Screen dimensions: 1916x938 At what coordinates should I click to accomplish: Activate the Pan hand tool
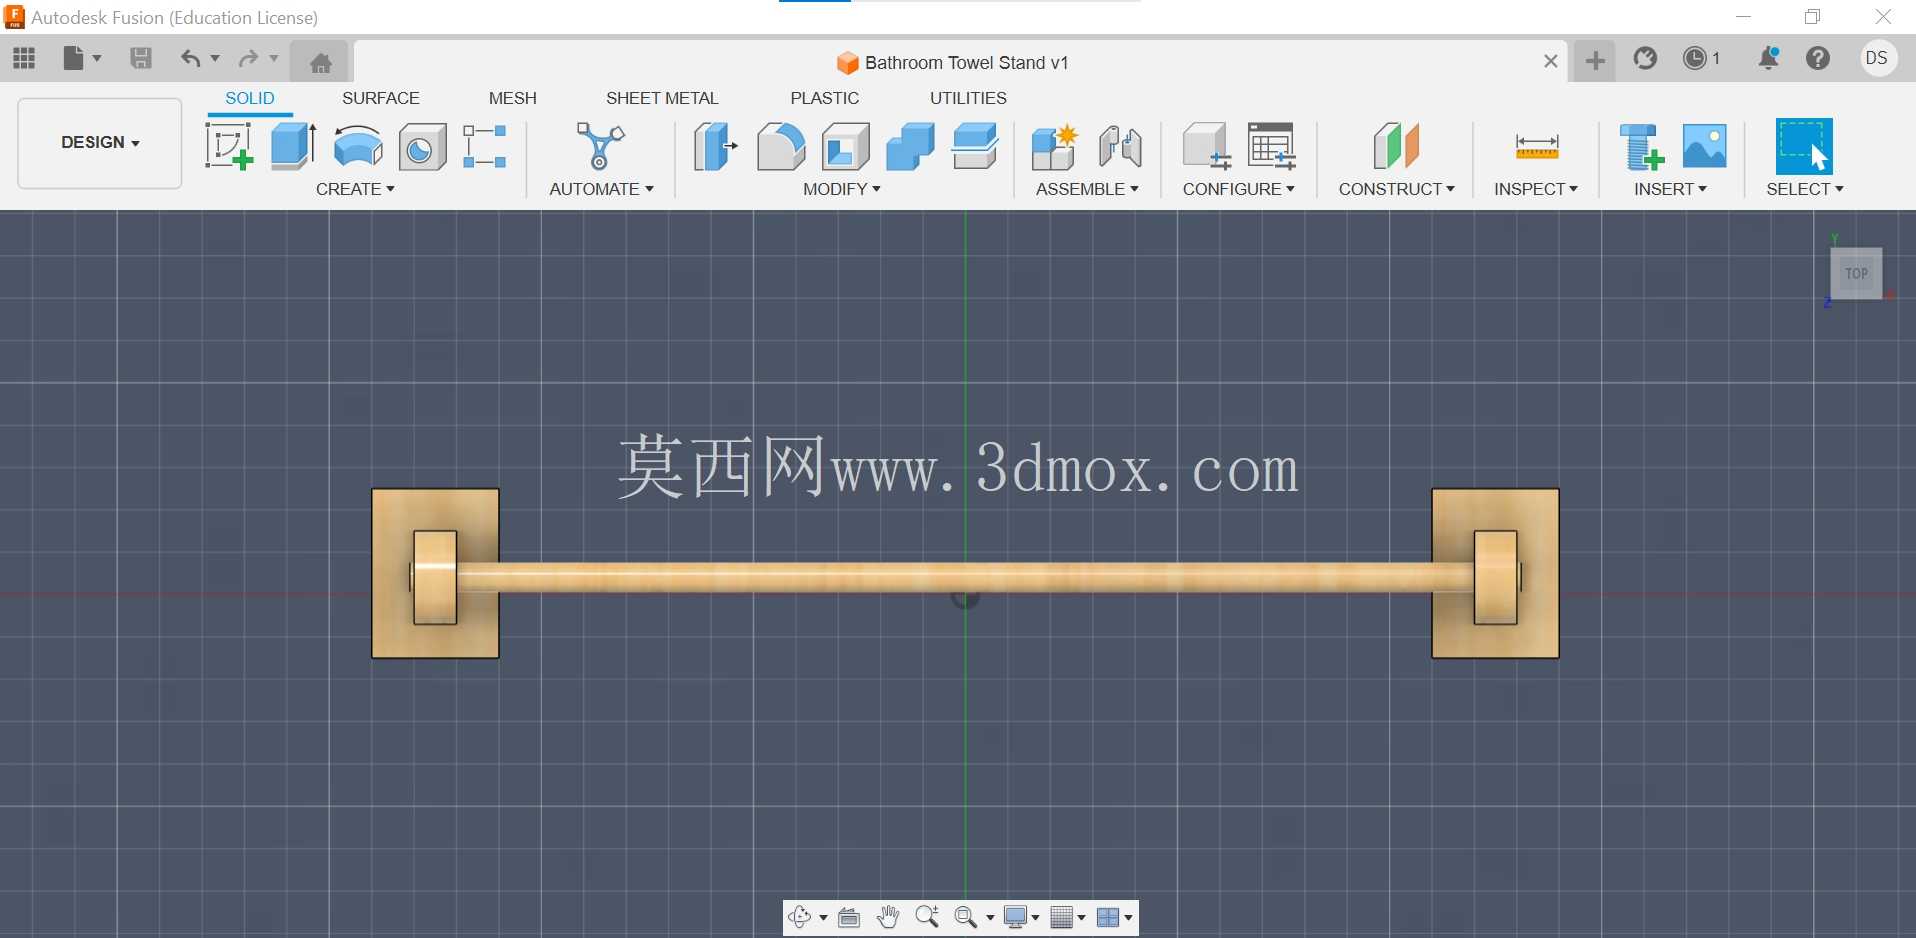click(888, 917)
